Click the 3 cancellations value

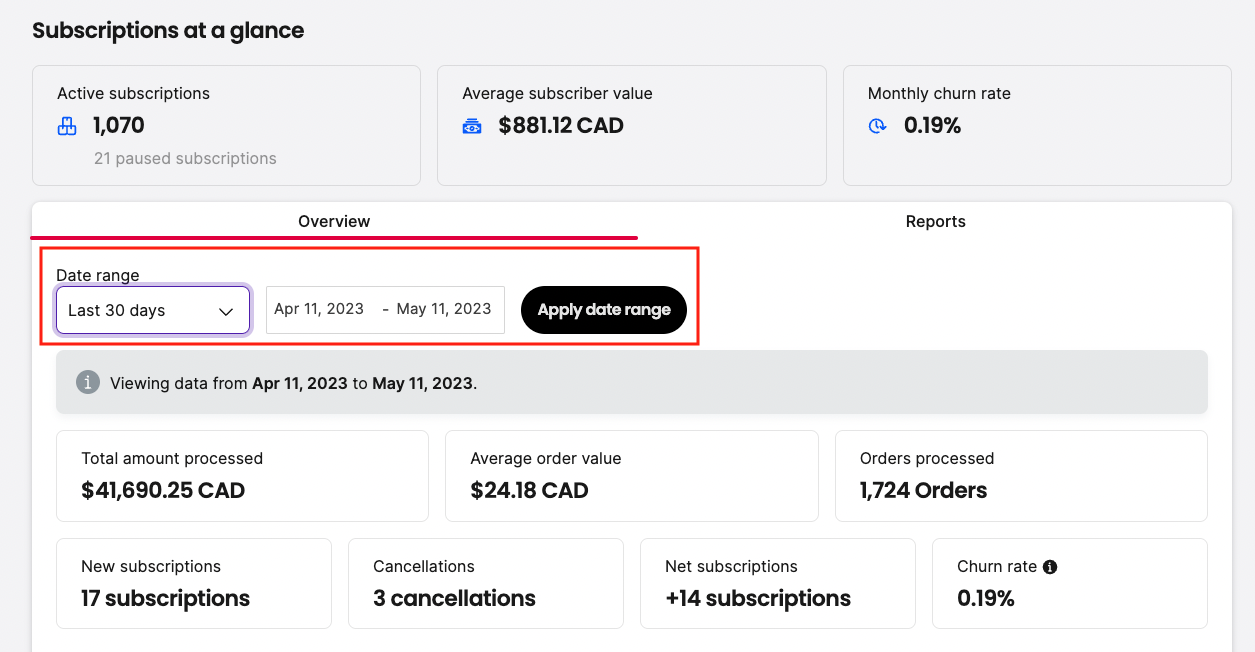pyautogui.click(x=454, y=598)
